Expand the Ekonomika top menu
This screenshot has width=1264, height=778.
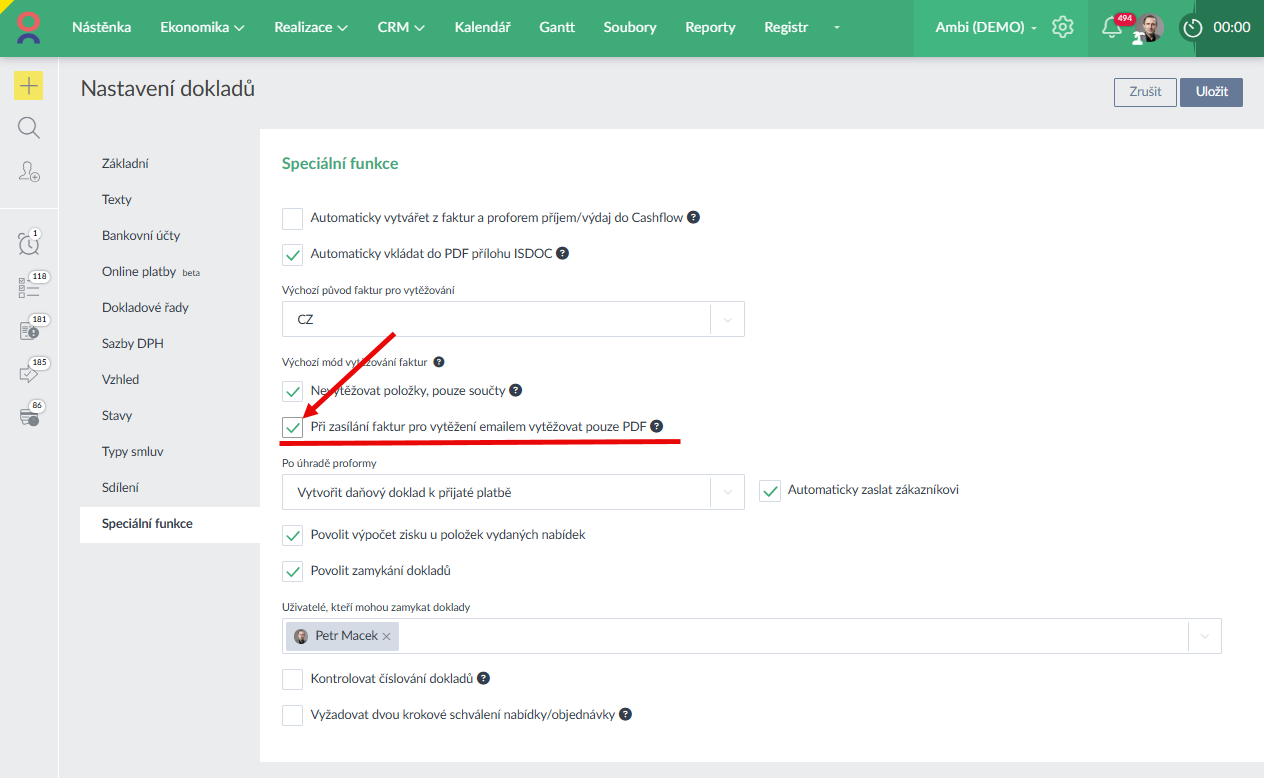[x=202, y=28]
